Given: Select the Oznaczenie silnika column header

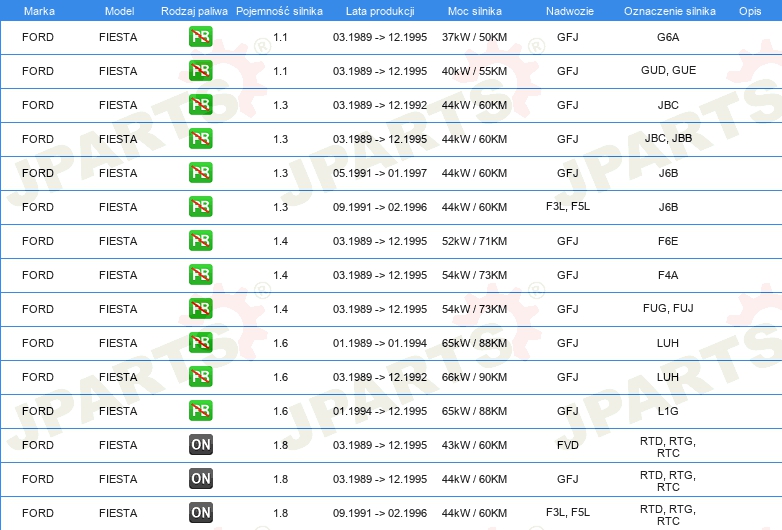Looking at the screenshot, I should (x=669, y=11).
